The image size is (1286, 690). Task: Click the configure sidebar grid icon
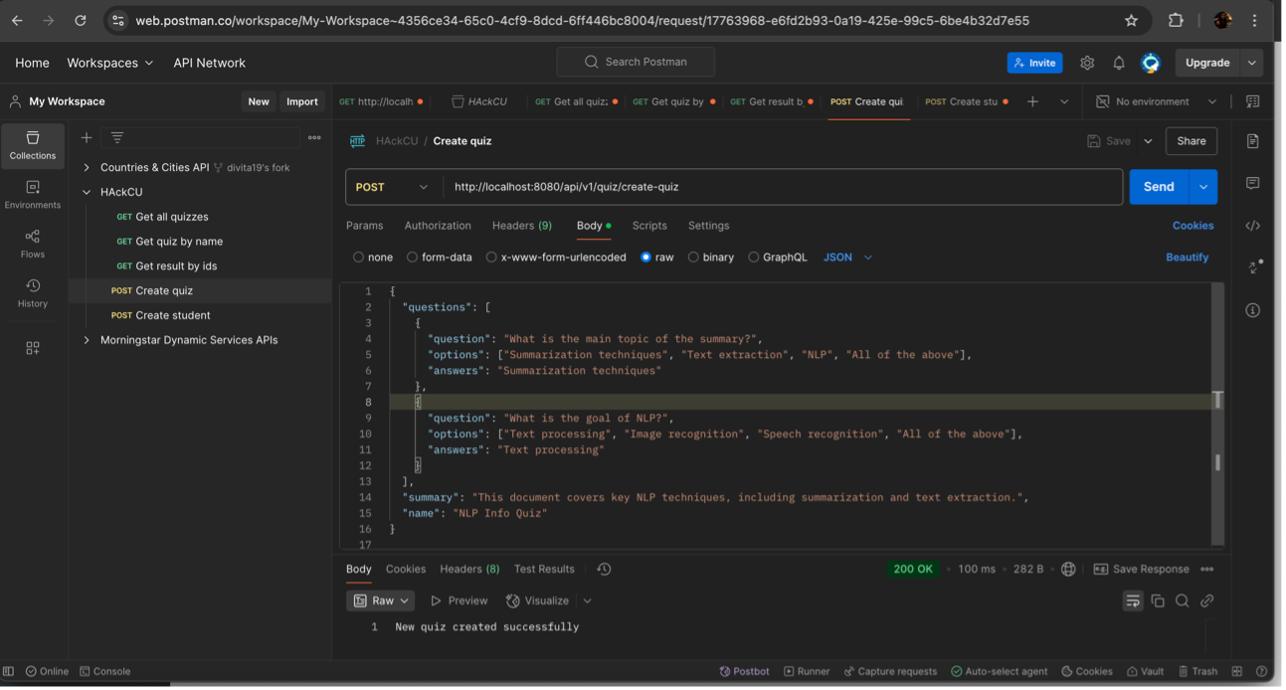point(33,348)
